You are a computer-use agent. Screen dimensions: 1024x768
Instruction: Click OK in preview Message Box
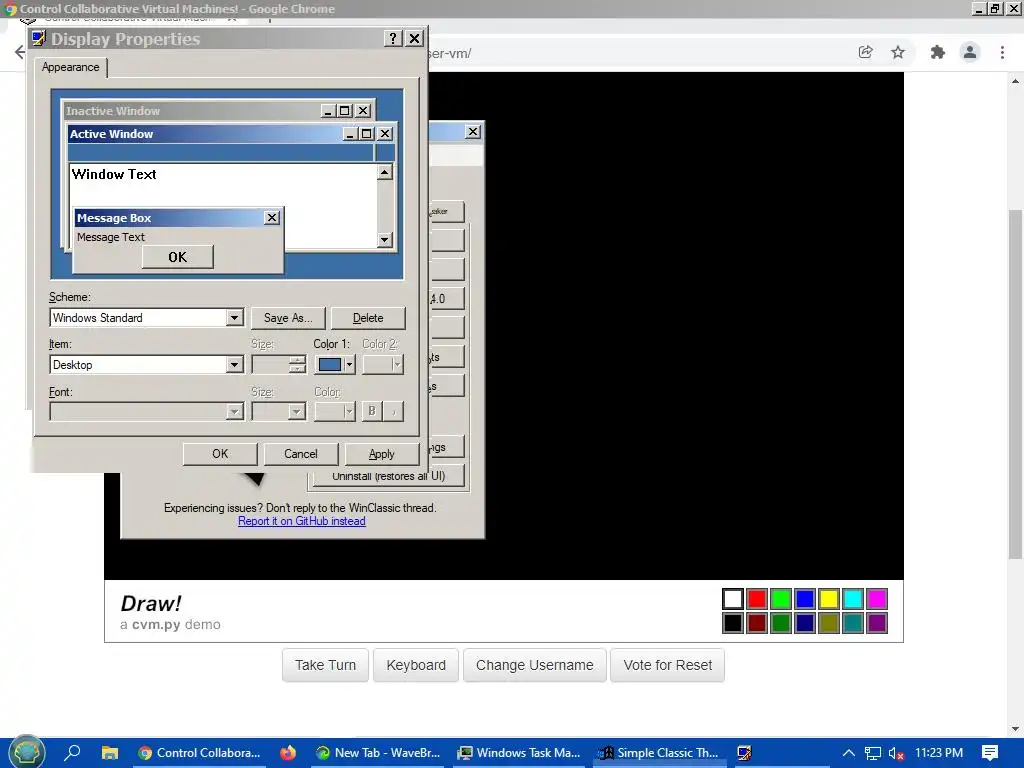178,257
